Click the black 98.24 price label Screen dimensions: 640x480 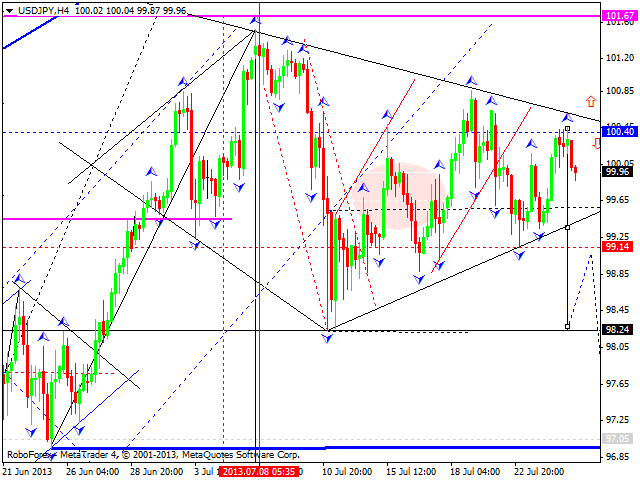[x=619, y=329]
